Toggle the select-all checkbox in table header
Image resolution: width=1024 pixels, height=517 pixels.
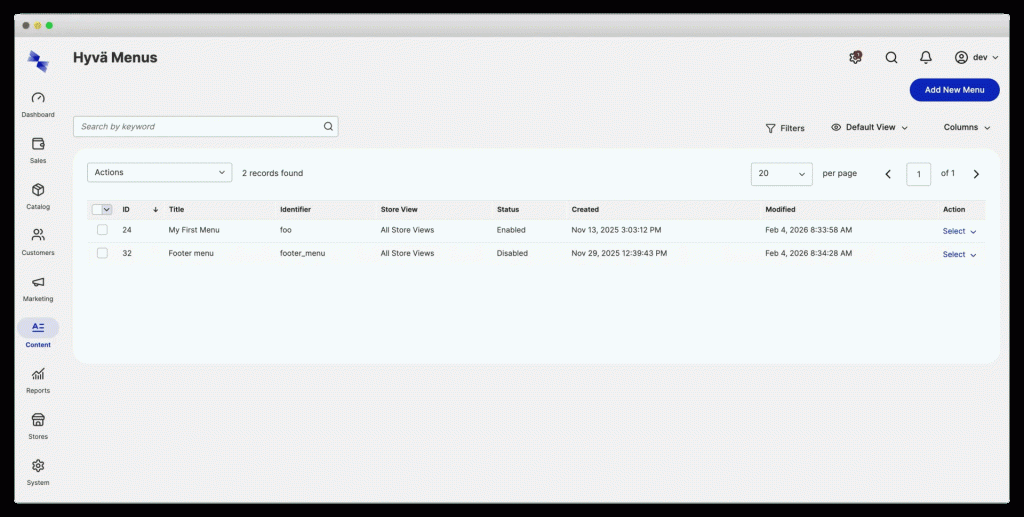(x=97, y=210)
